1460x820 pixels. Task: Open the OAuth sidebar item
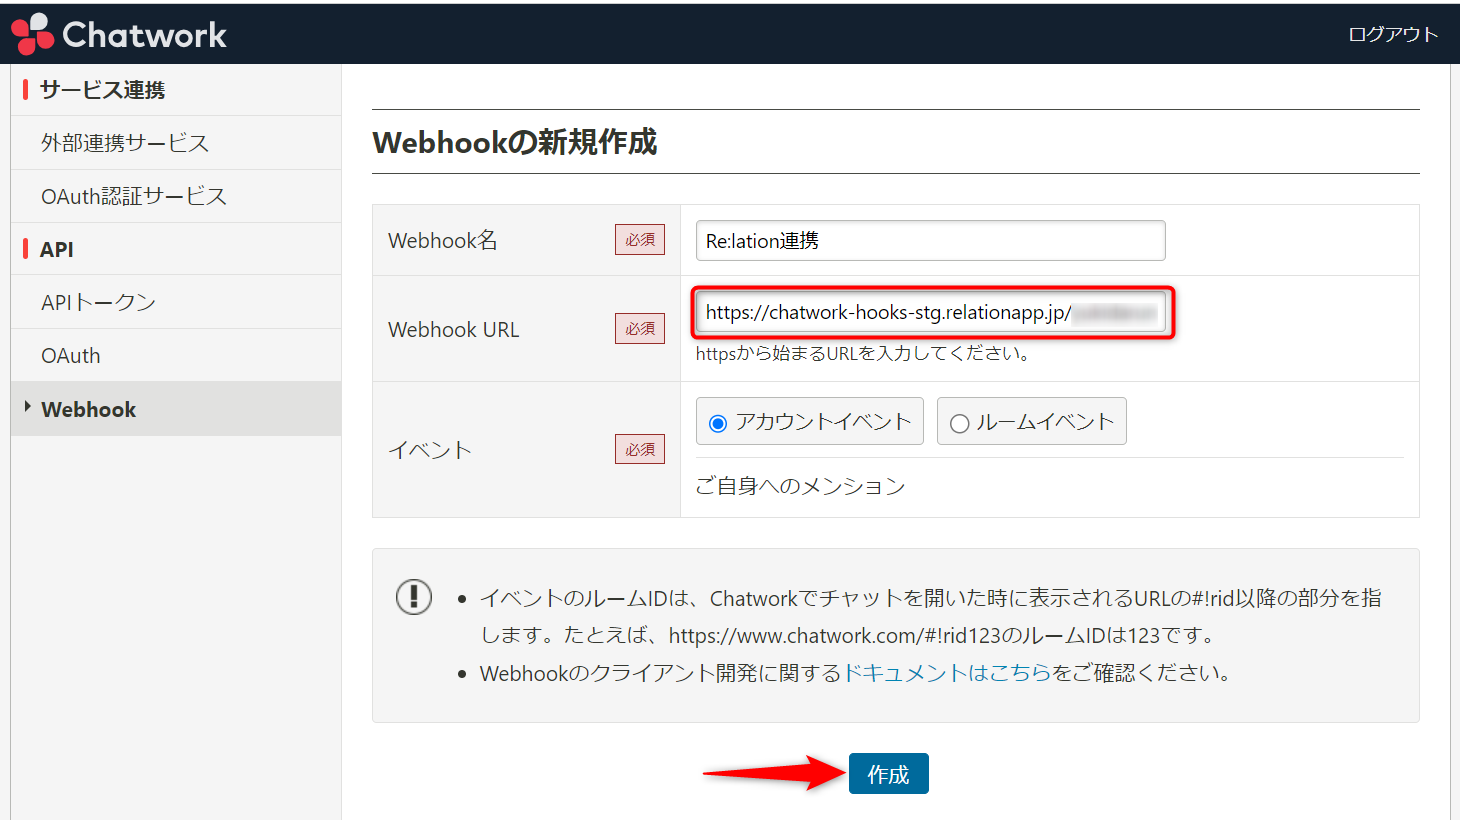[176, 355]
